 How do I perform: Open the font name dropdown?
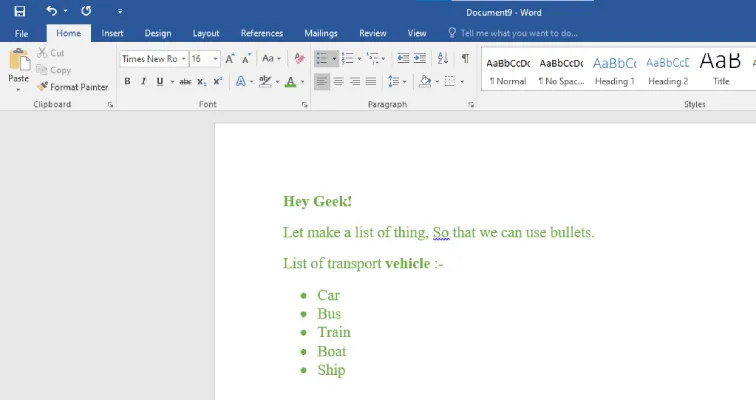[184, 59]
